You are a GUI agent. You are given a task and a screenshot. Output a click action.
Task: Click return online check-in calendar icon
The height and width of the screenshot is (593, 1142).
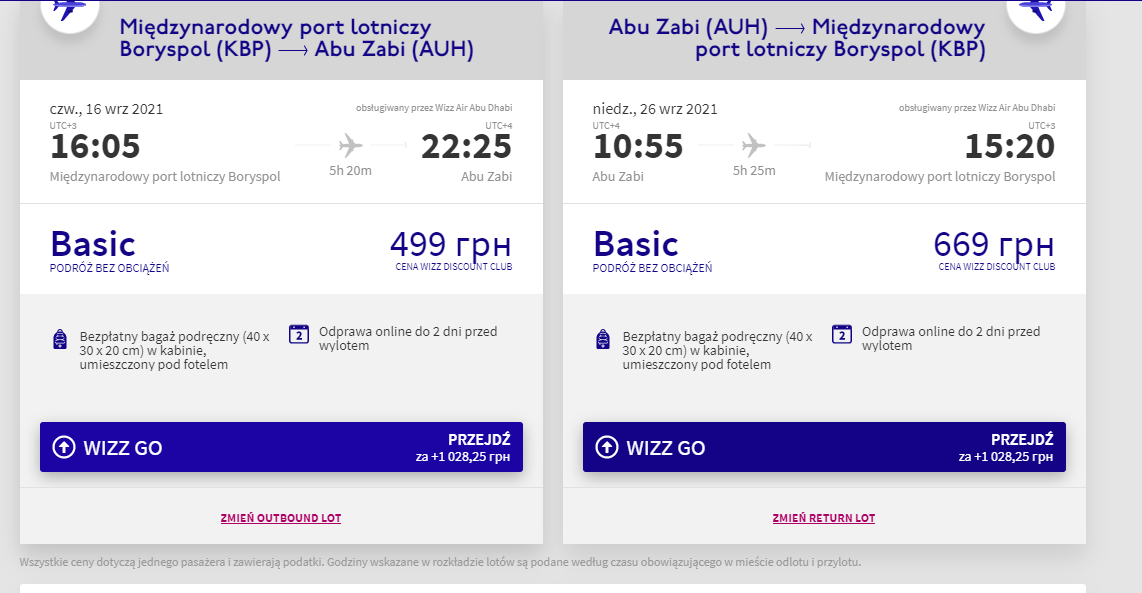click(x=842, y=334)
